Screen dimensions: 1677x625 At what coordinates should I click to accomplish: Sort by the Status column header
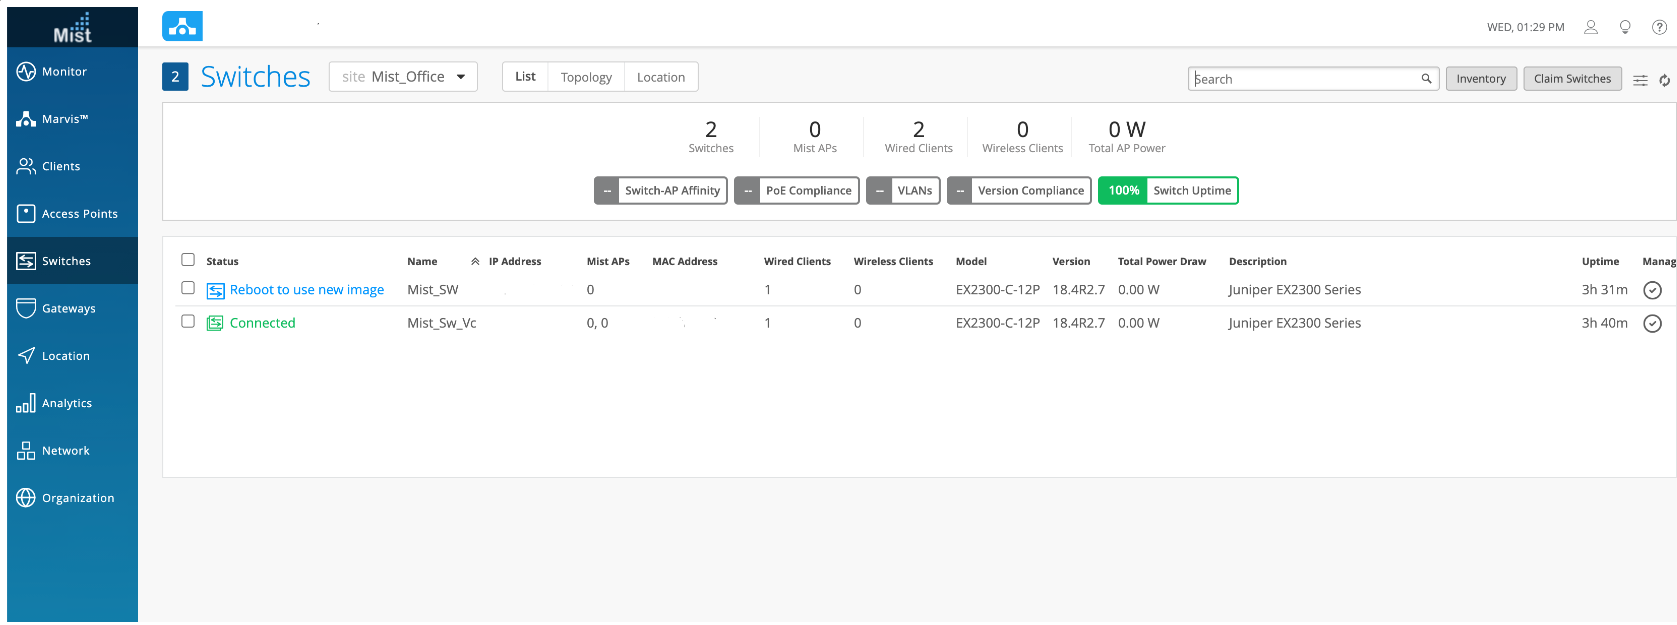coord(222,262)
